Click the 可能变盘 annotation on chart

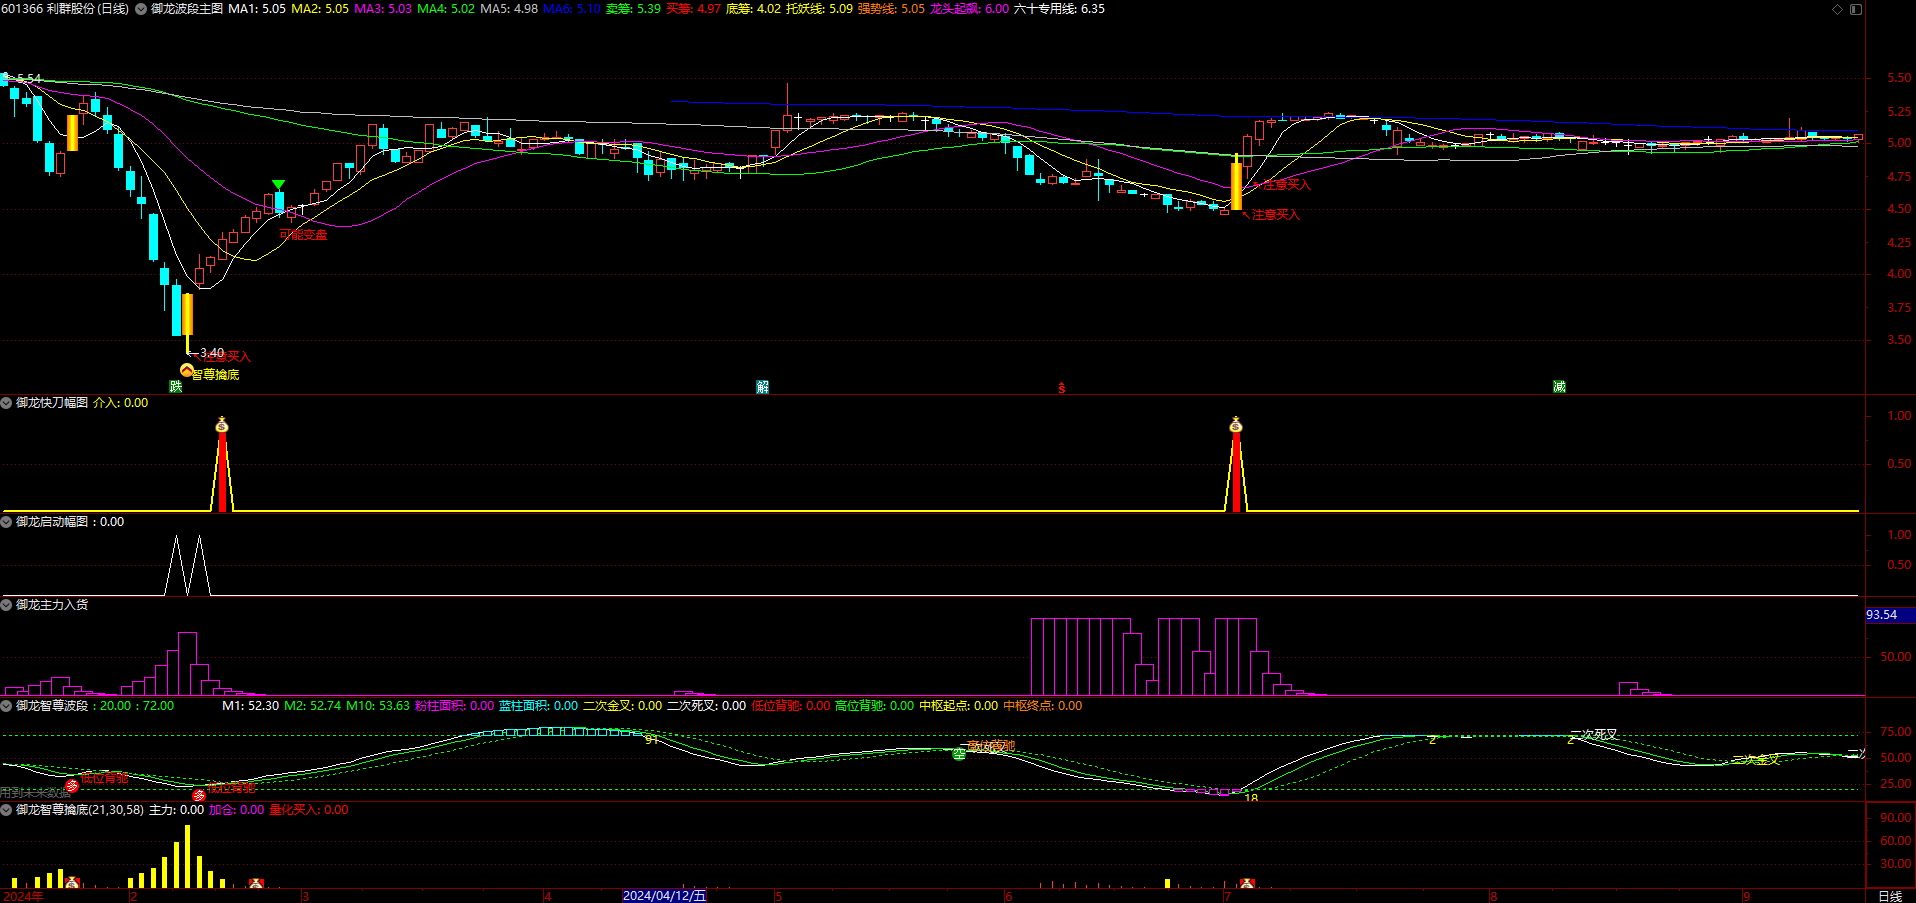304,234
